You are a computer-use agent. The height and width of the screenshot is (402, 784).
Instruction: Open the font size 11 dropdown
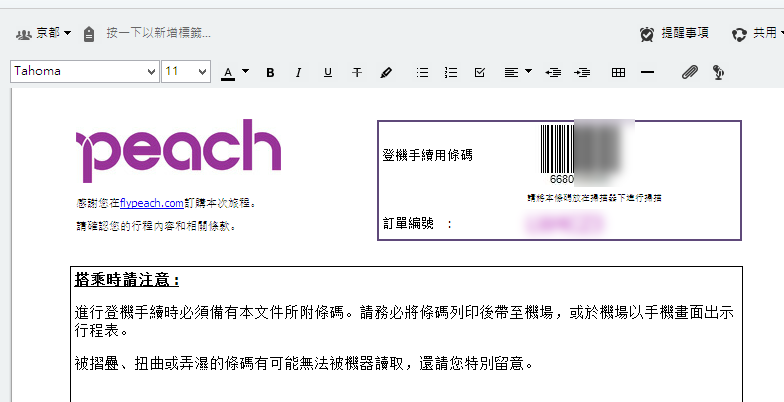(x=186, y=72)
